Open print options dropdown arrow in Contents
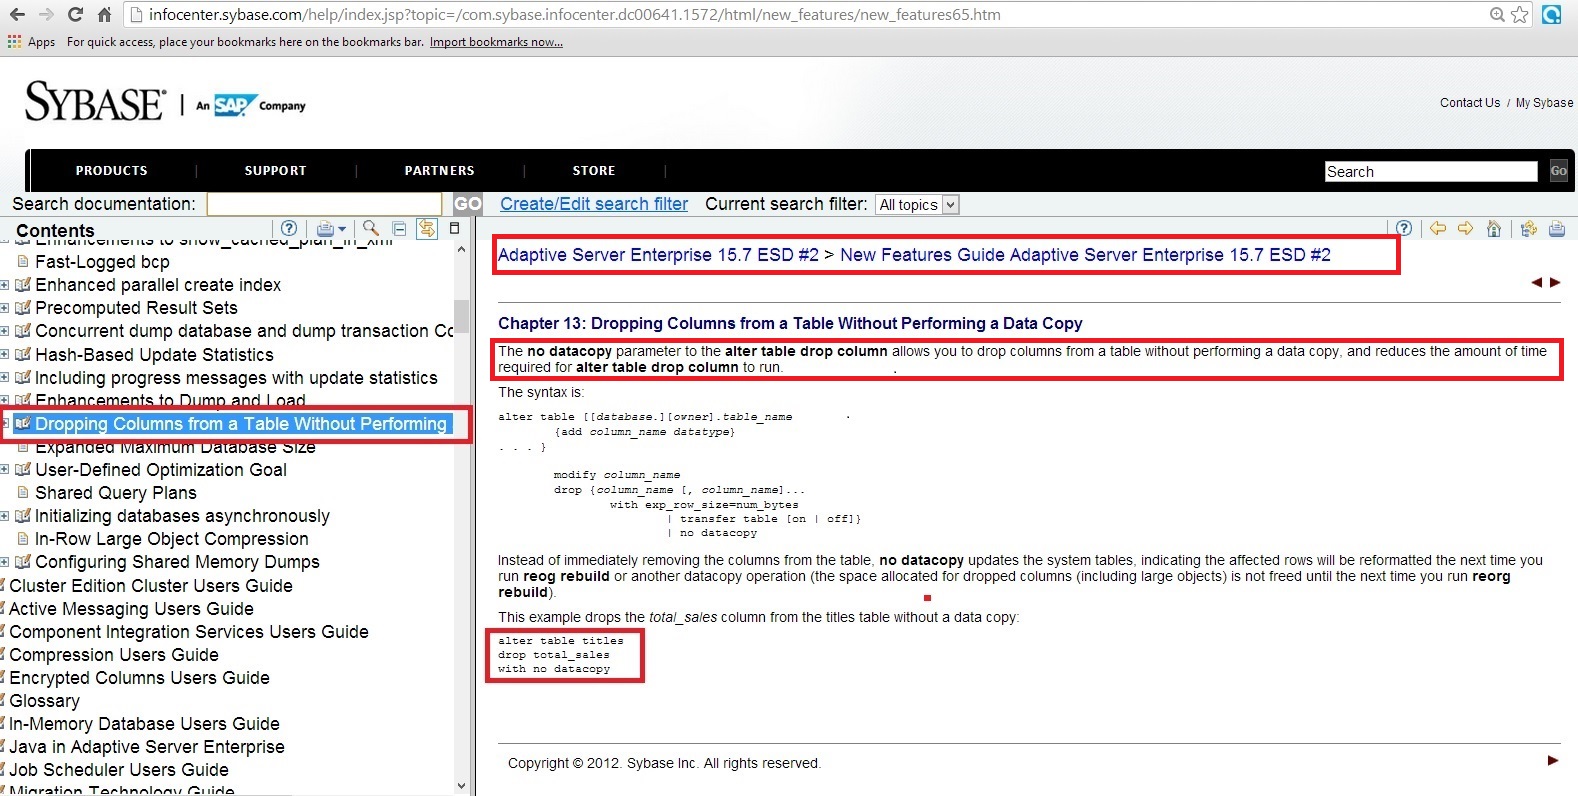 (342, 229)
